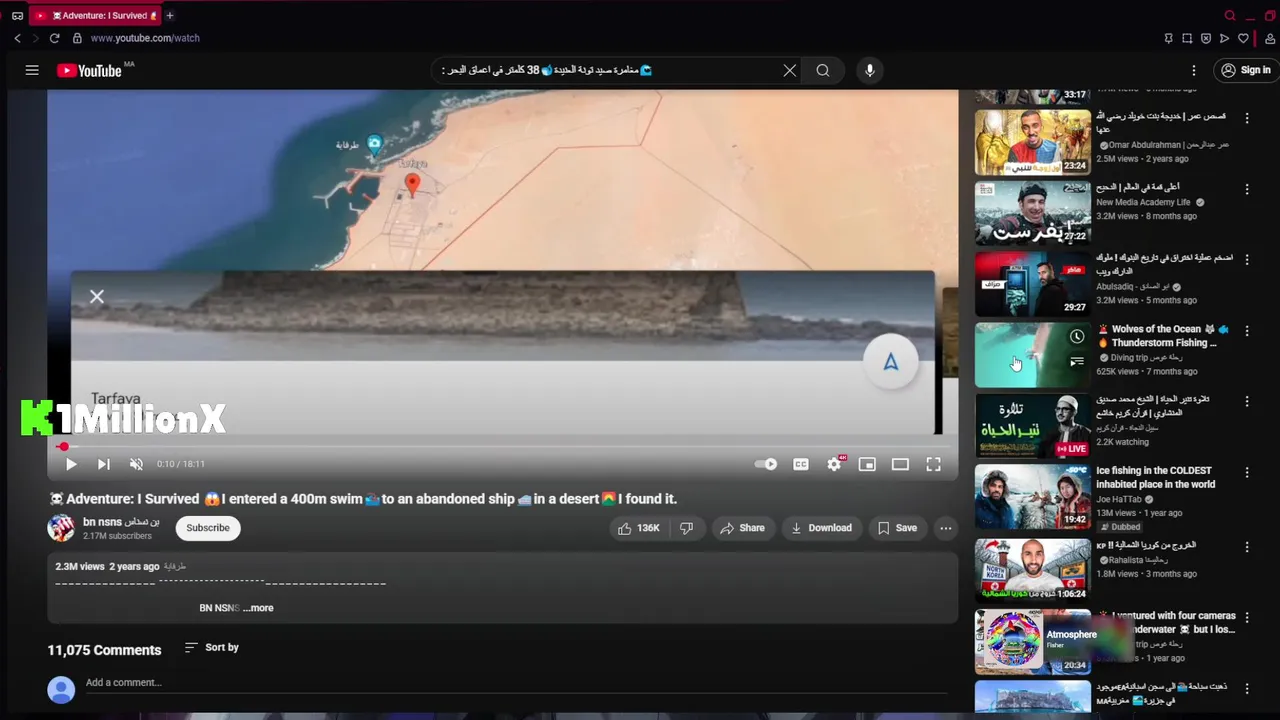The height and width of the screenshot is (720, 1280).
Task: Download the video
Action: (x=821, y=528)
